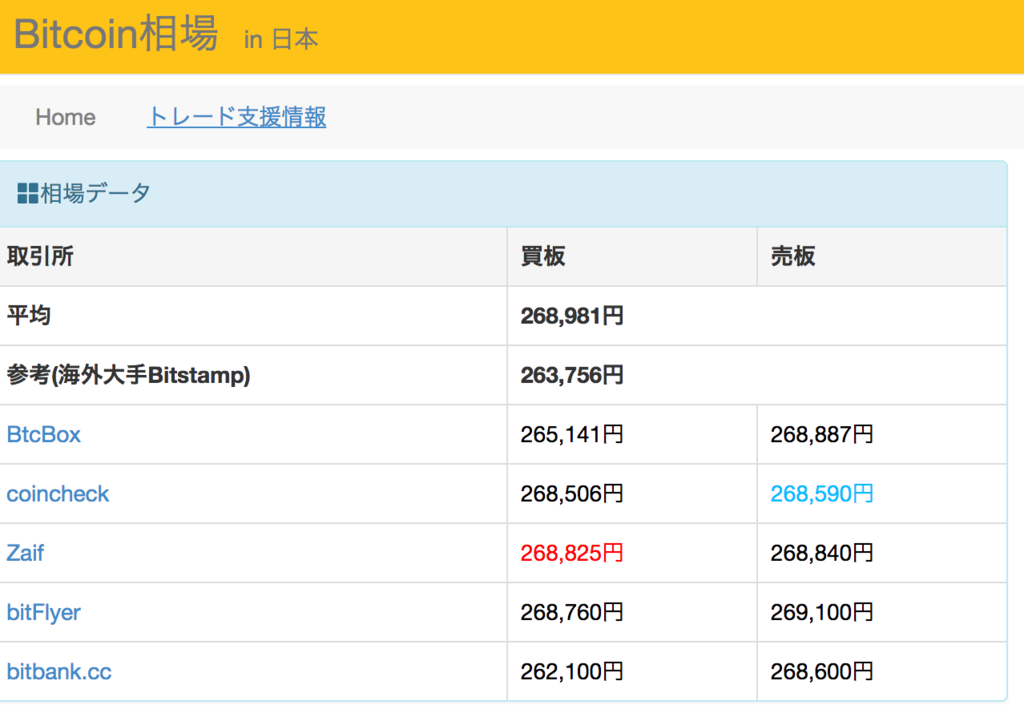Click the Bitcoin相場 site title

[x=116, y=33]
